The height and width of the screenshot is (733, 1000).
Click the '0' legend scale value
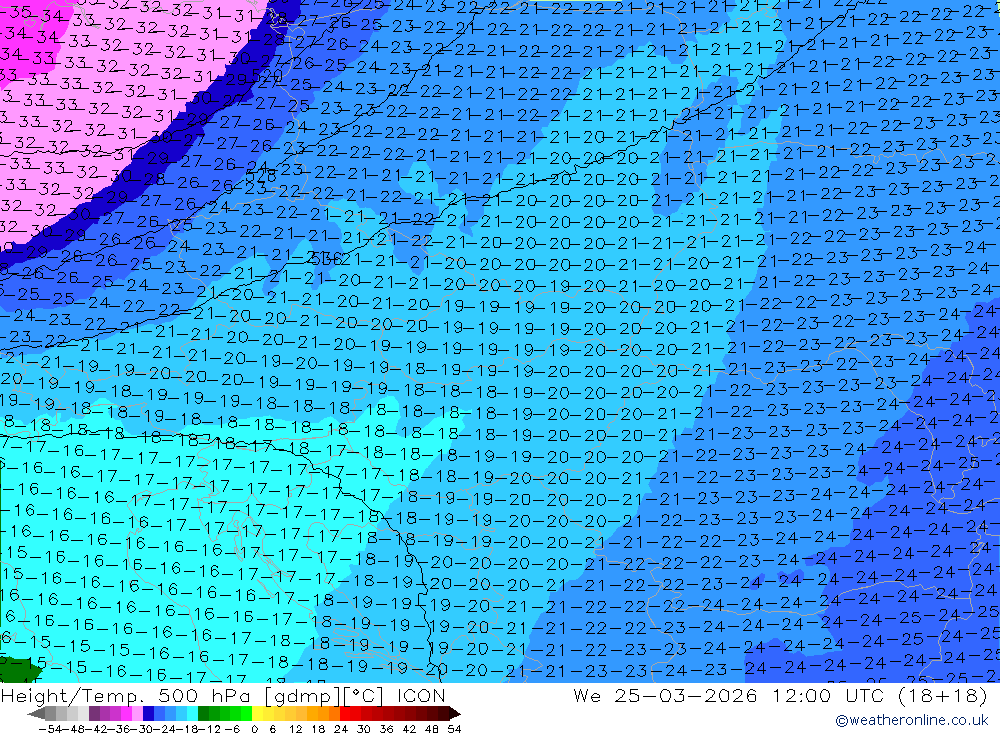[254, 729]
